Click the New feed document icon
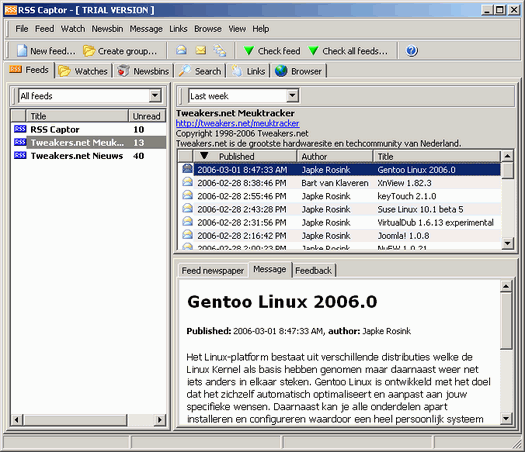Viewport: 525px width, 452px height. pos(22,51)
